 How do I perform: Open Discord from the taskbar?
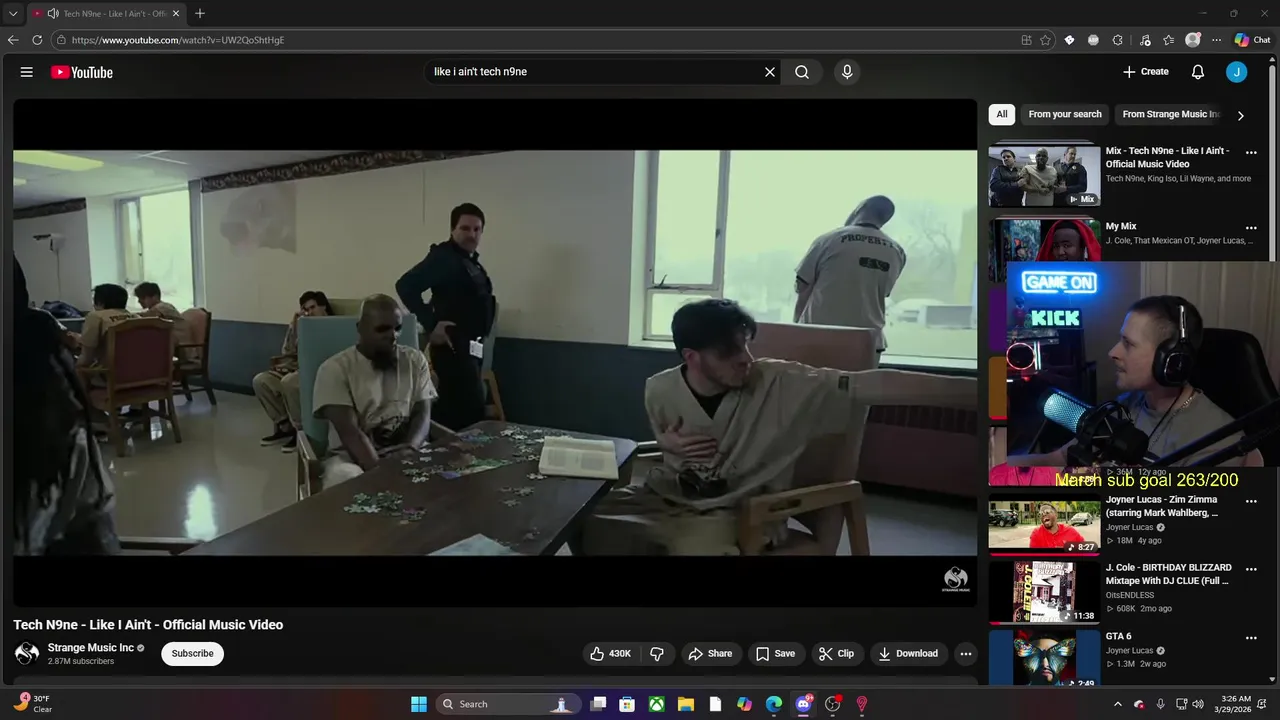[803, 704]
